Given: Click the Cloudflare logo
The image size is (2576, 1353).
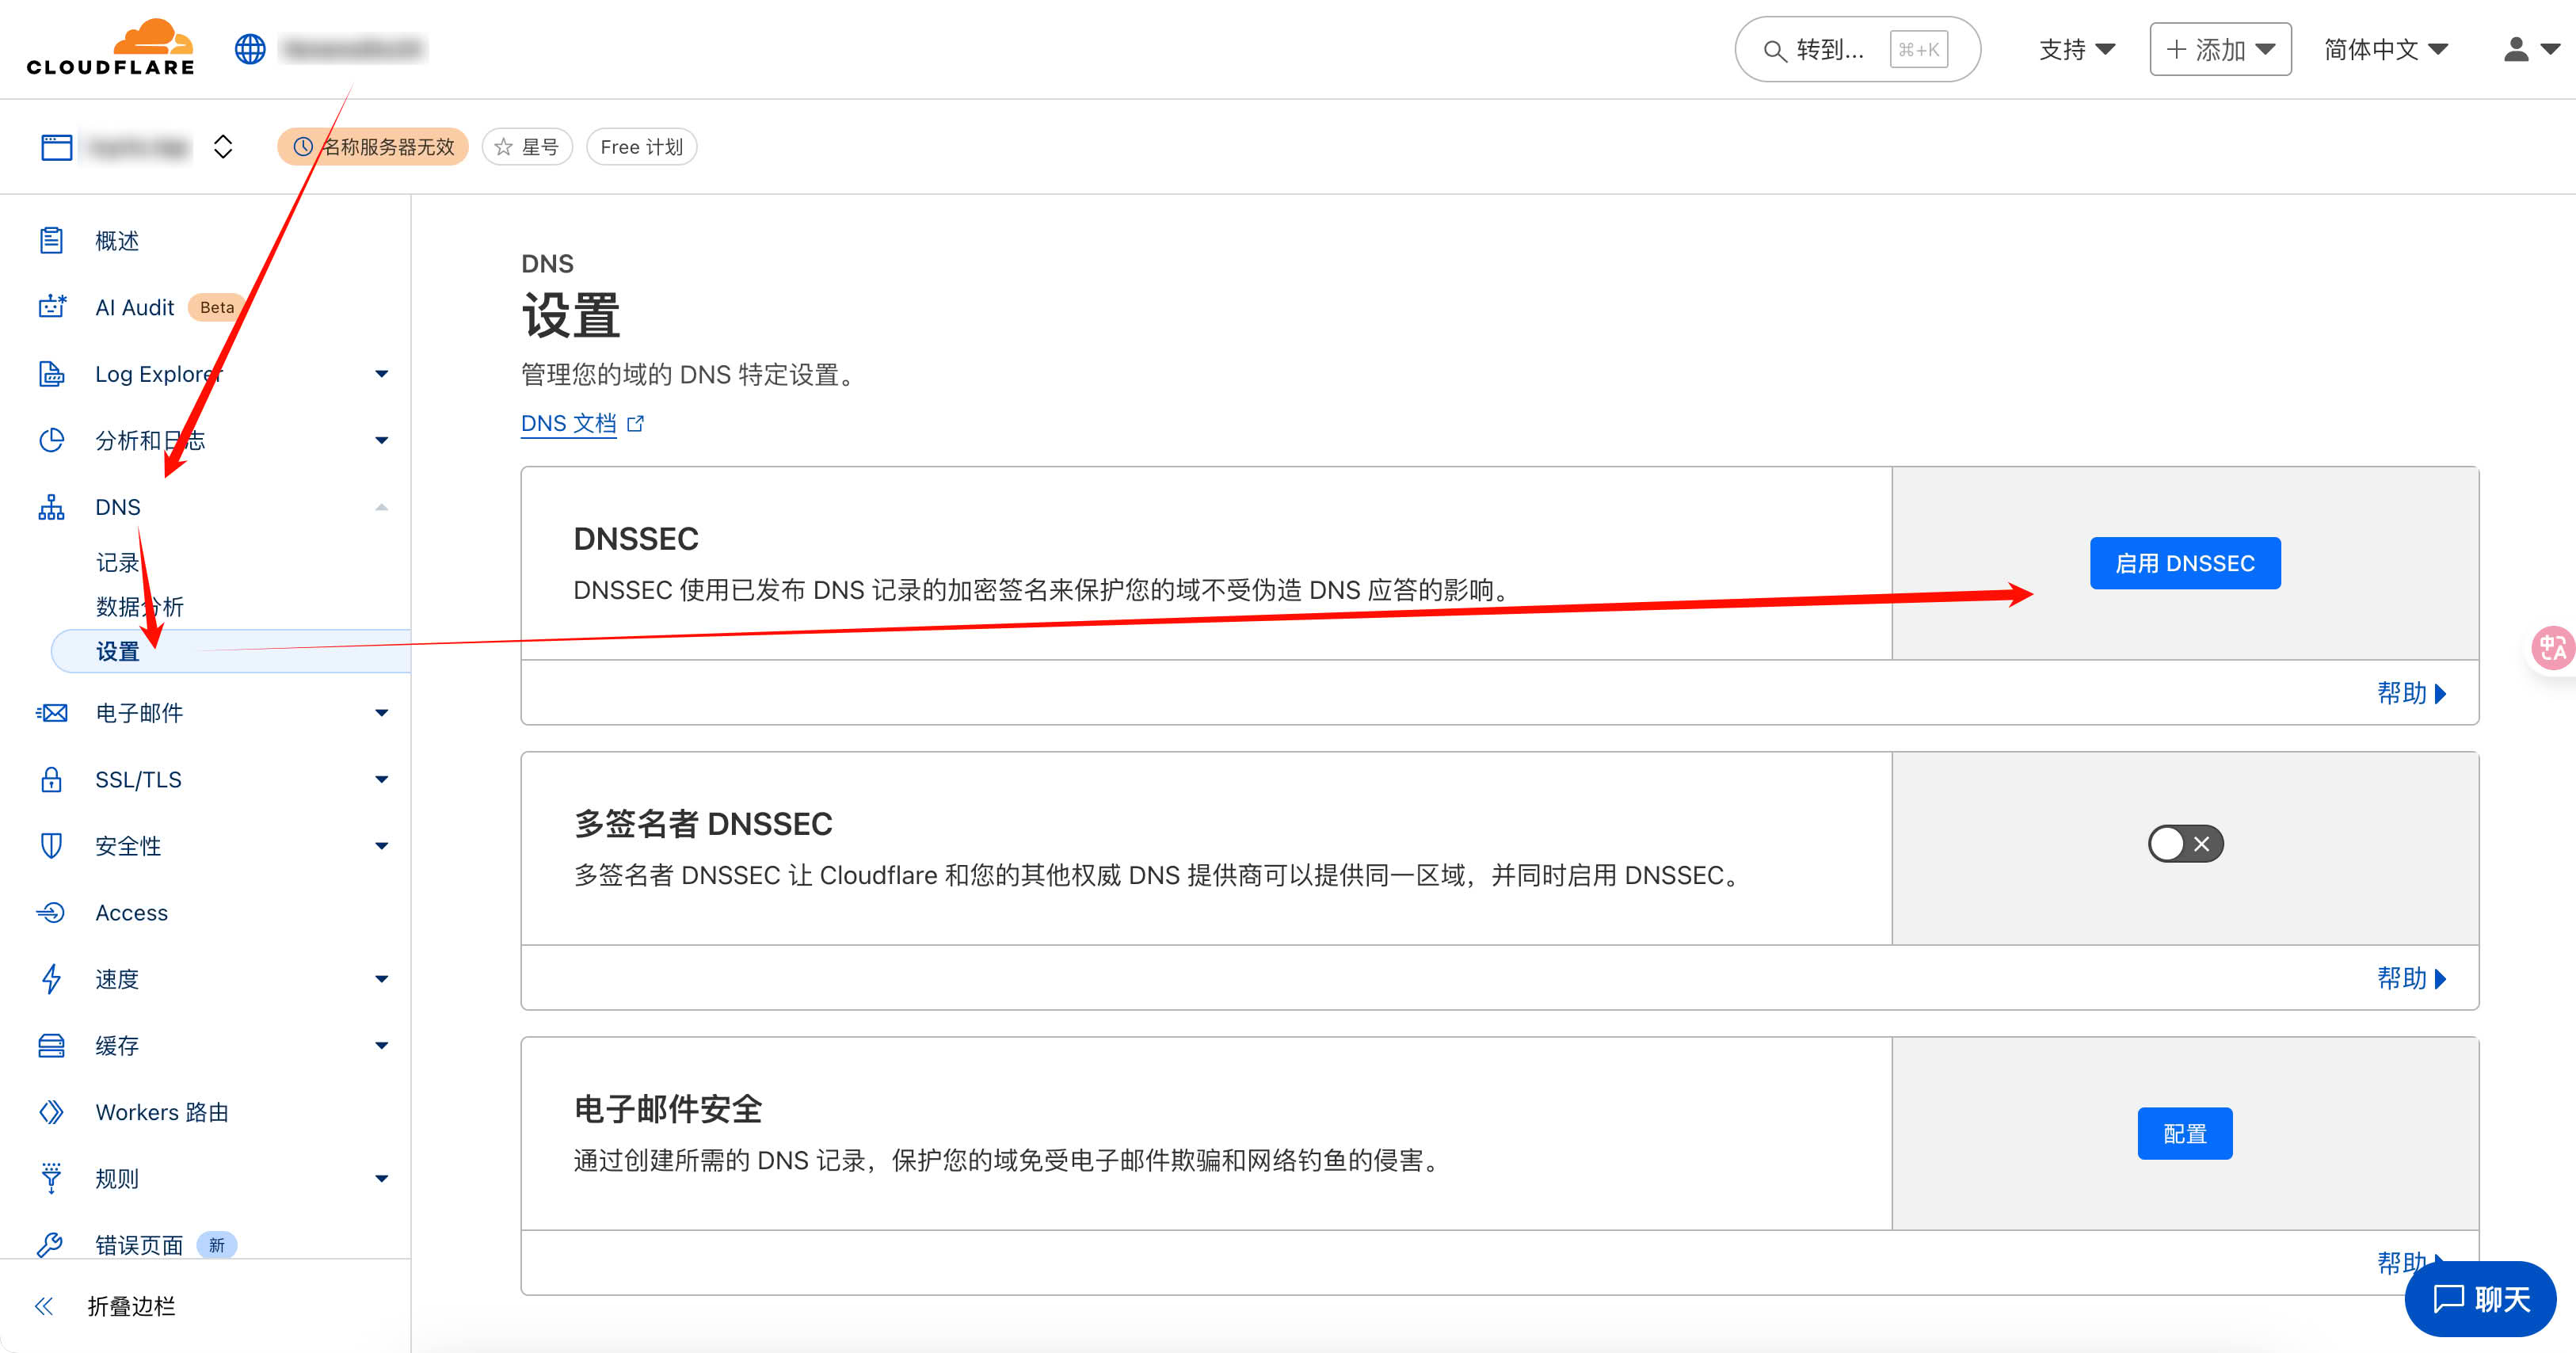Looking at the screenshot, I should (110, 47).
